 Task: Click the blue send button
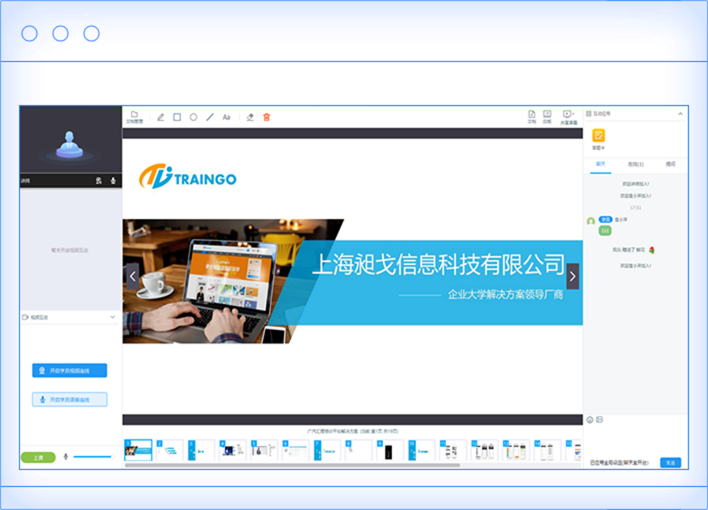coord(671,463)
